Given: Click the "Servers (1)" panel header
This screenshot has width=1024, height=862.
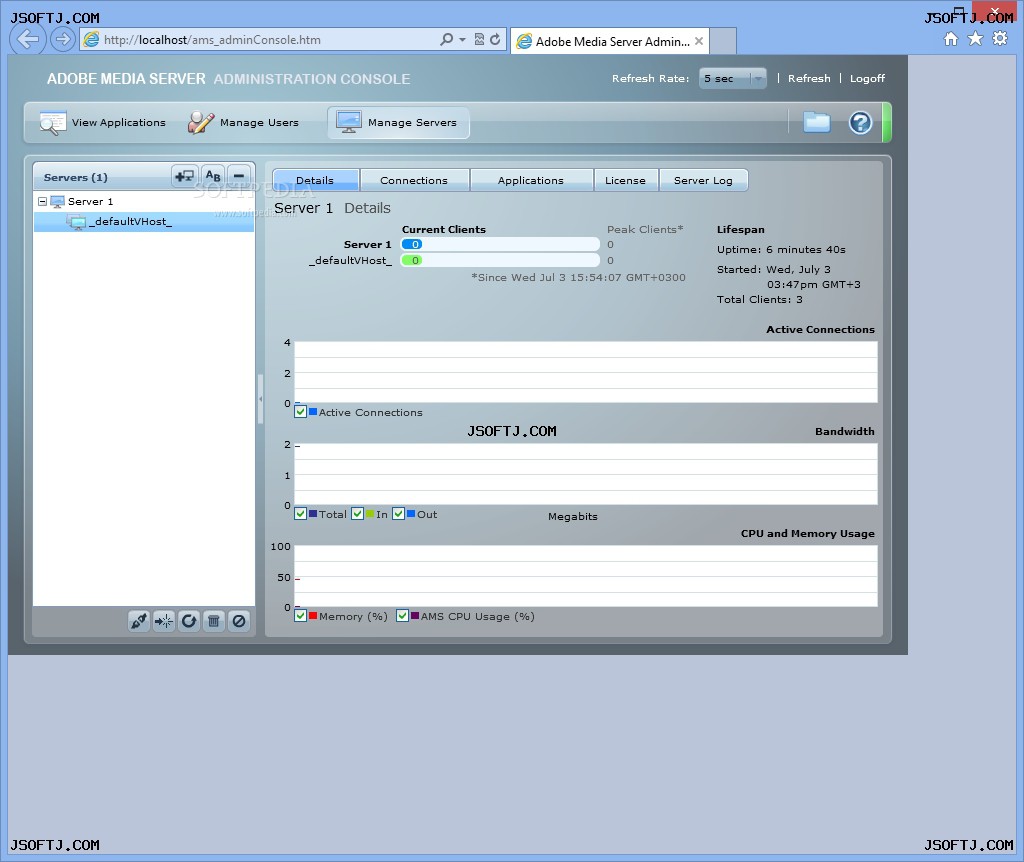Looking at the screenshot, I should (76, 177).
